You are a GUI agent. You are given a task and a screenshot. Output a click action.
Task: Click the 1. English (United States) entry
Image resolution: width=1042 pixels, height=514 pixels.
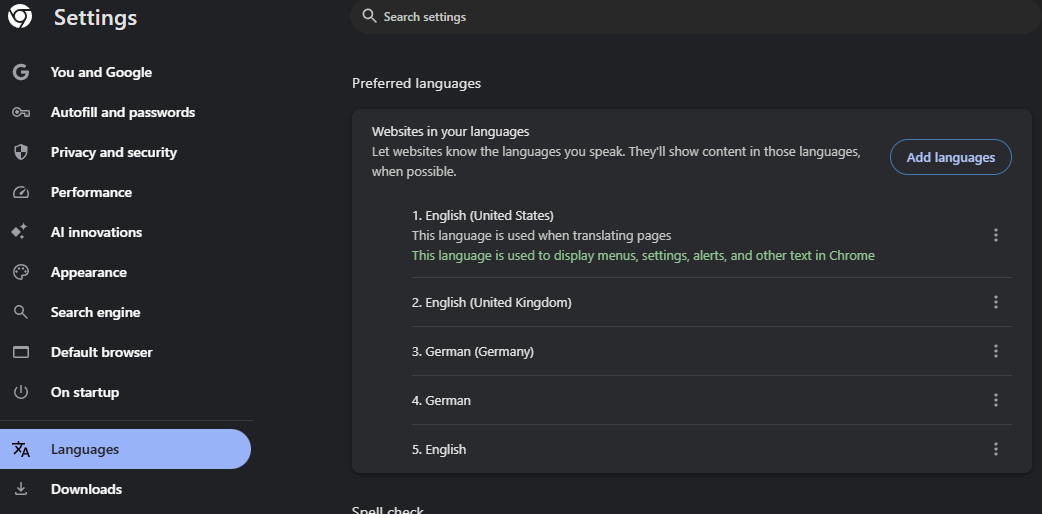click(483, 215)
